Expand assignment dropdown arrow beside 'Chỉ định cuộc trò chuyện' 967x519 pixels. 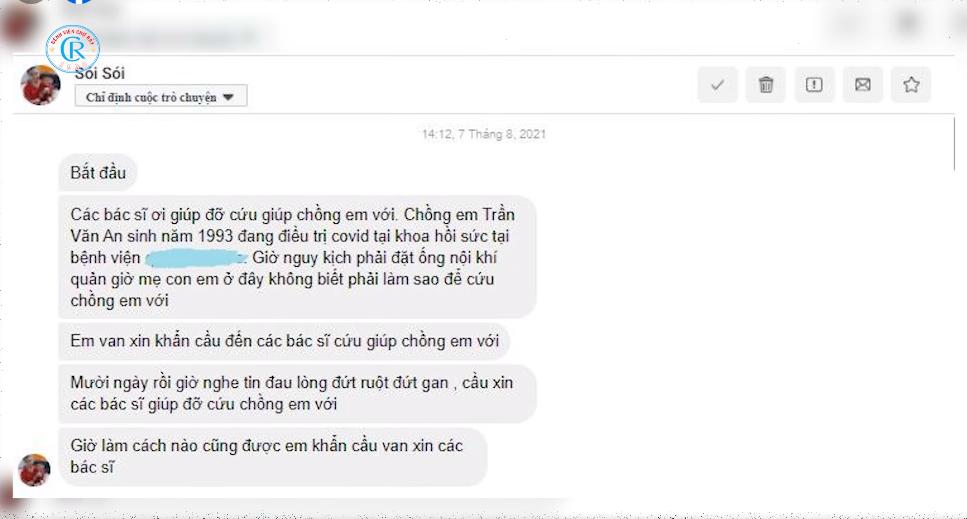(x=228, y=97)
